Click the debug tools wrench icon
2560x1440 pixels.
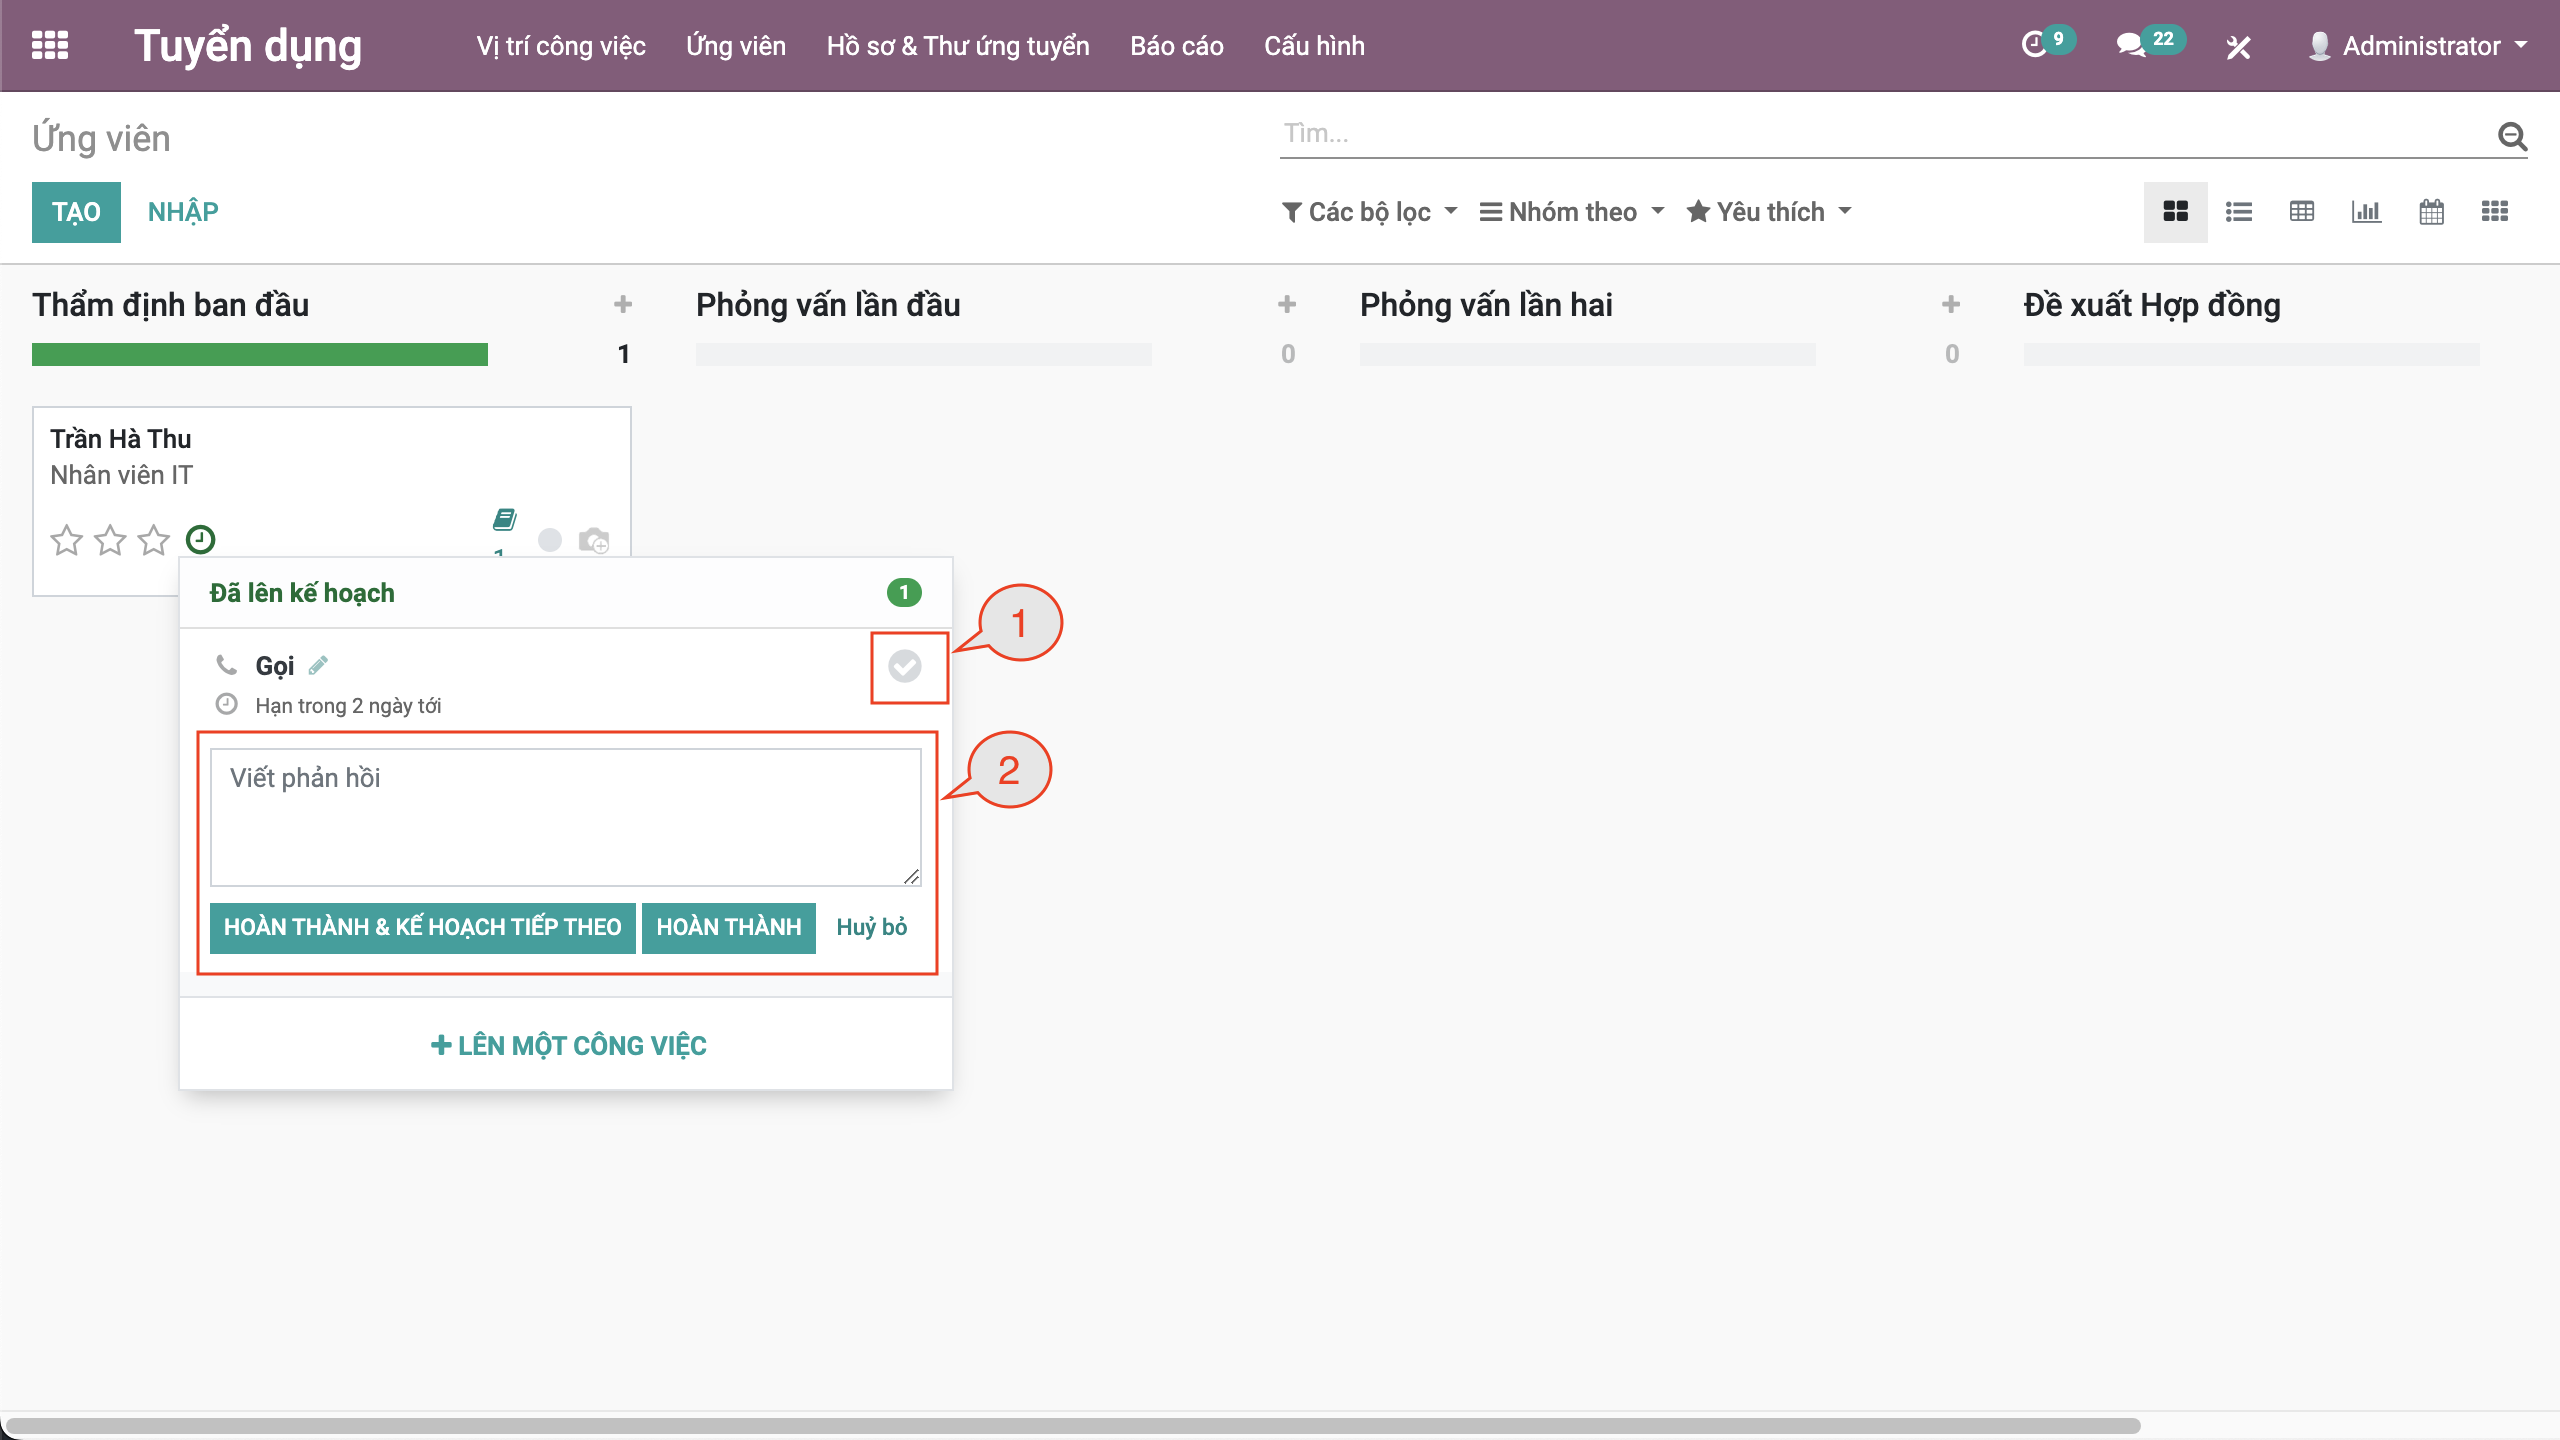pos(2238,47)
